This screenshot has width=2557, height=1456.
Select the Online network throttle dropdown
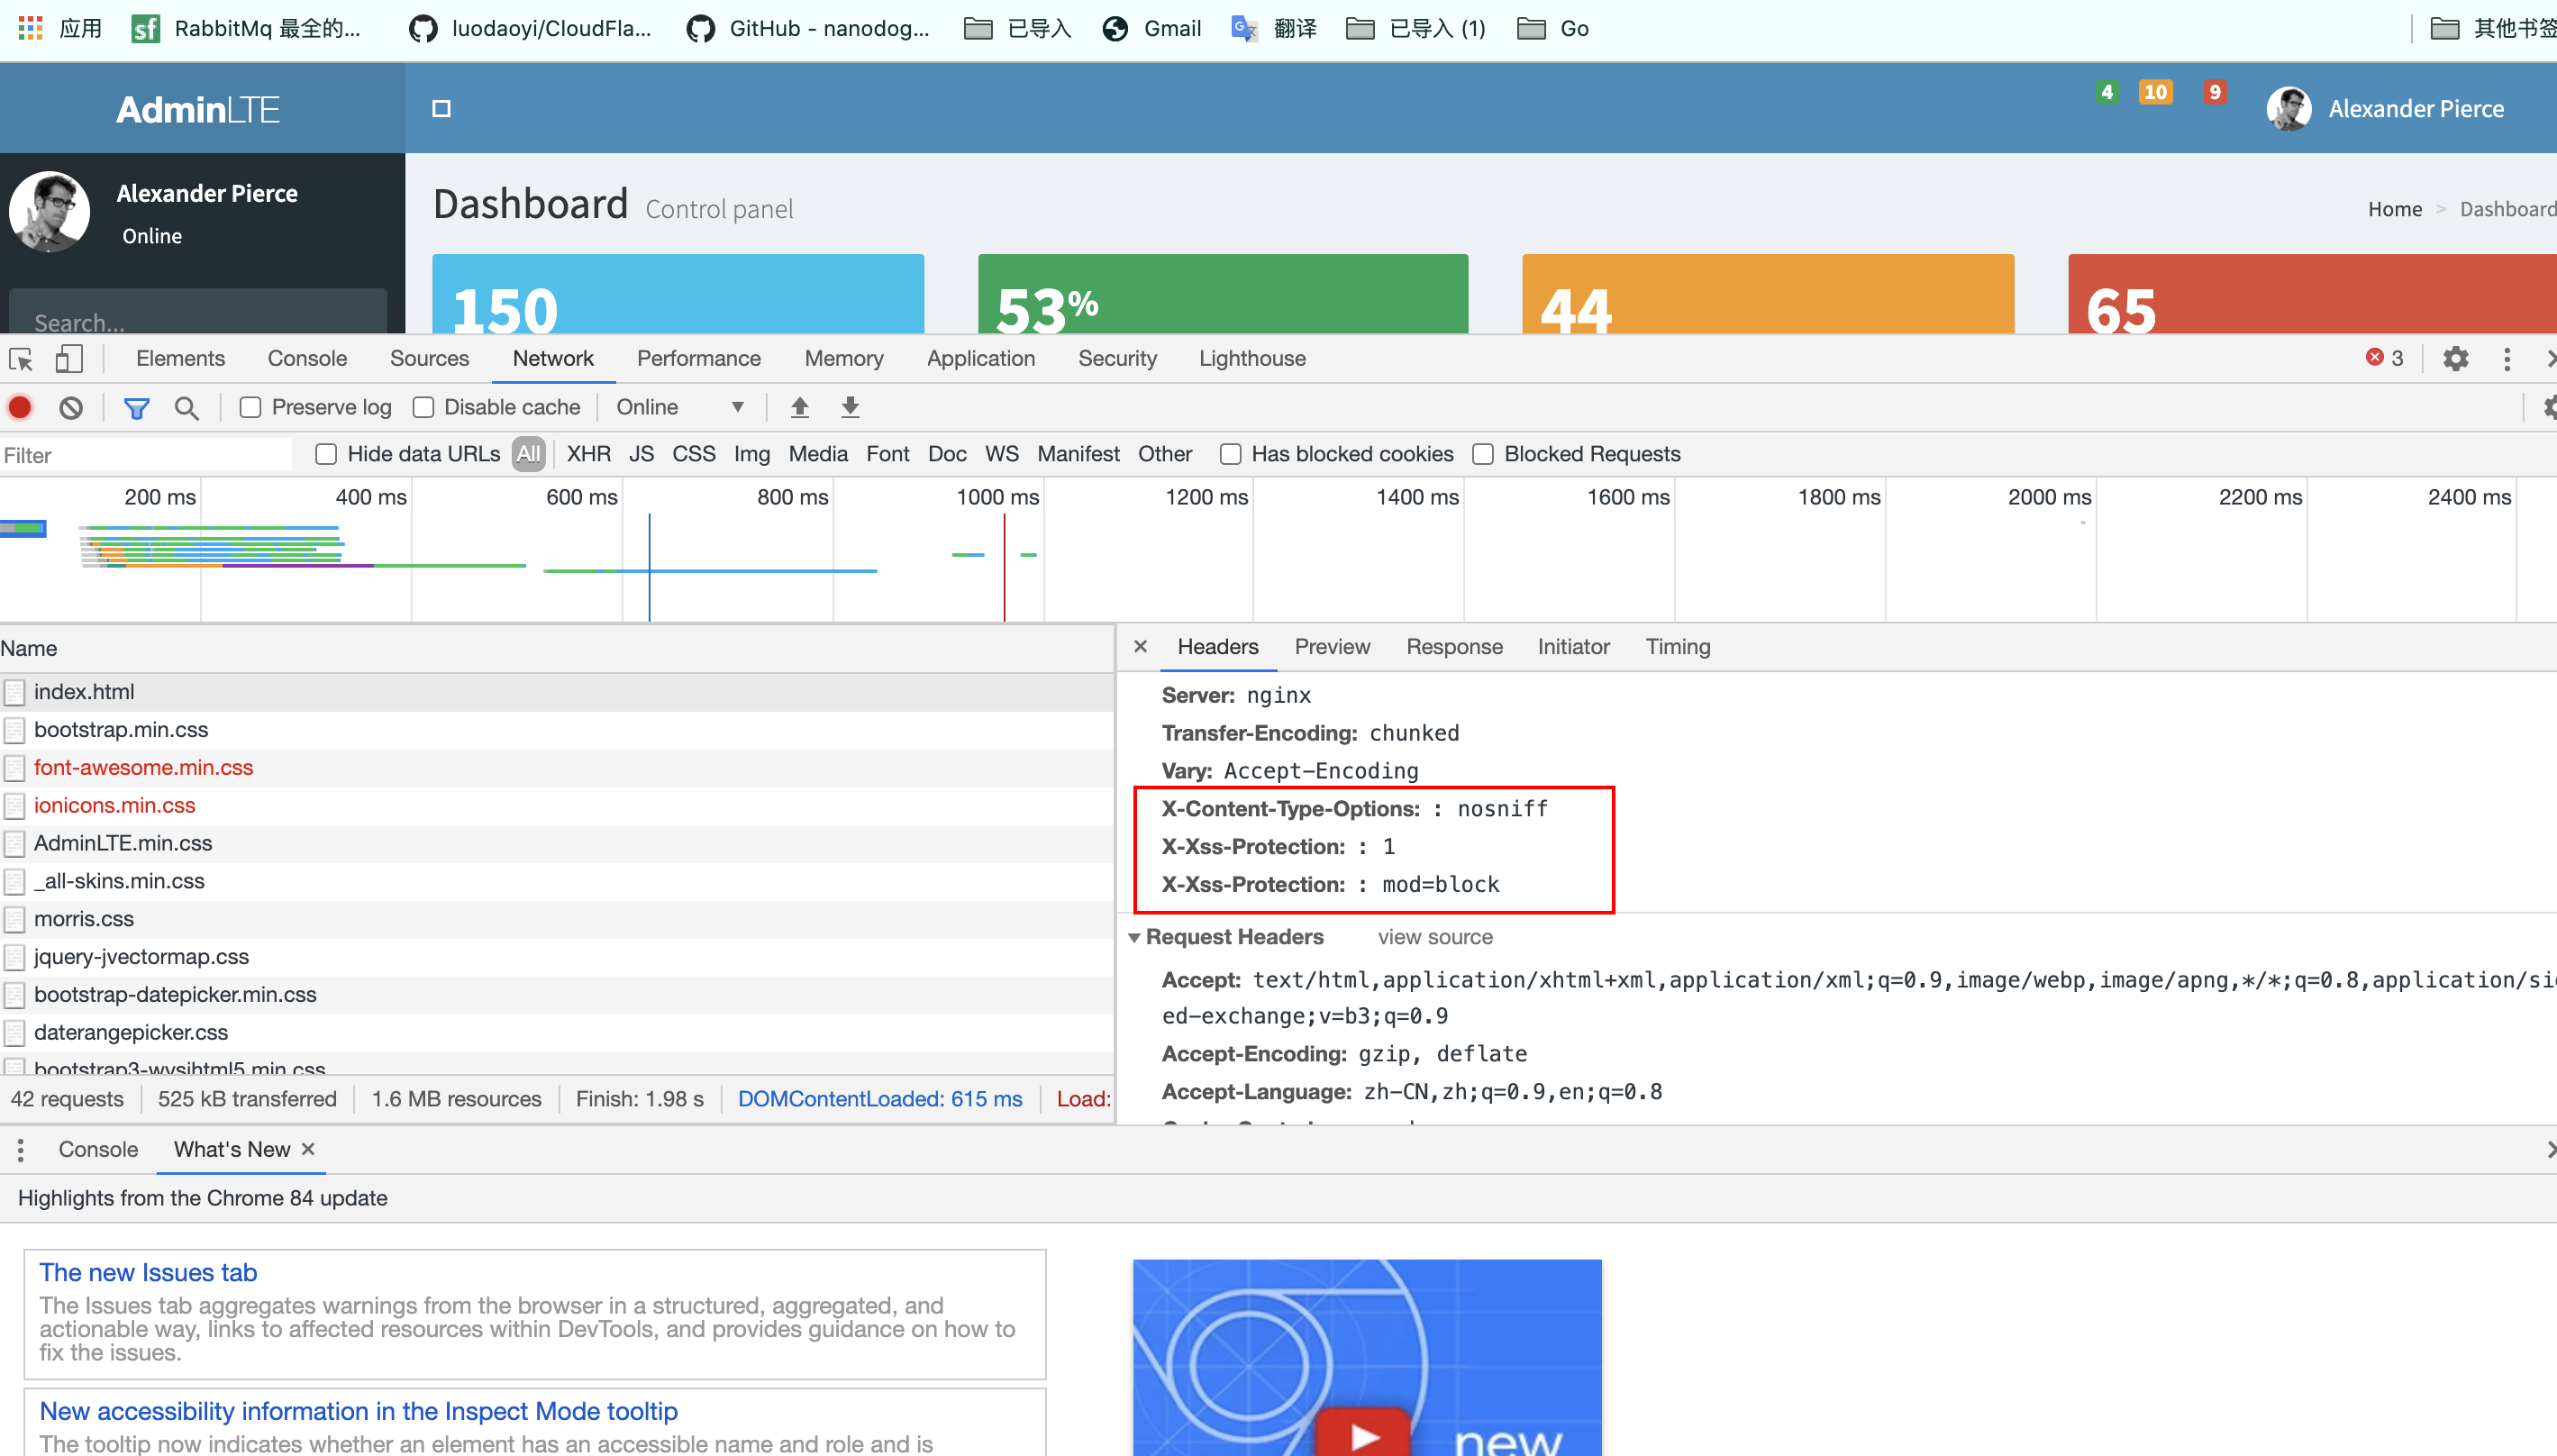(676, 407)
